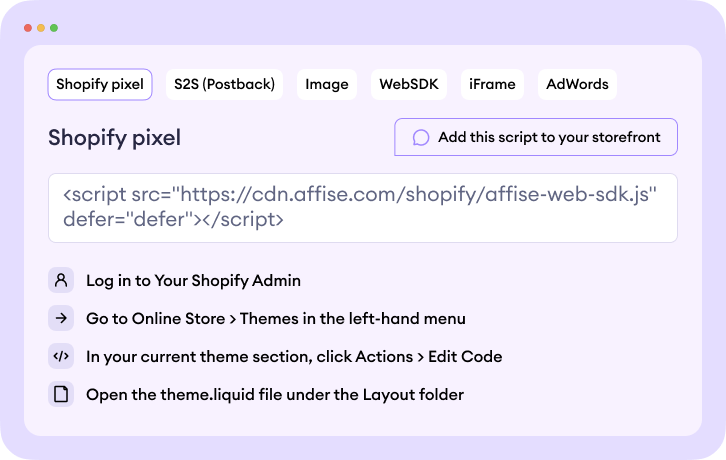Viewport: 726px width, 460px height.
Task: Open the AdWords tab
Action: (x=577, y=84)
